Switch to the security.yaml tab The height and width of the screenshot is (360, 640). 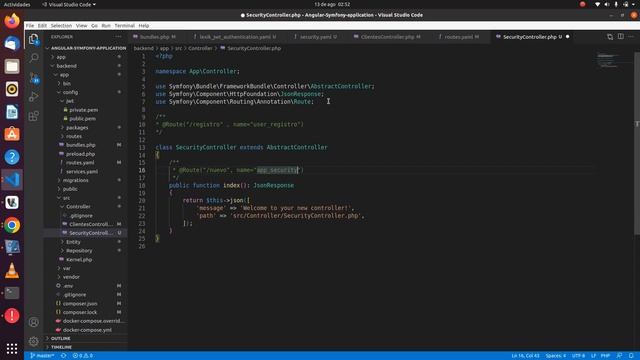(x=316, y=37)
